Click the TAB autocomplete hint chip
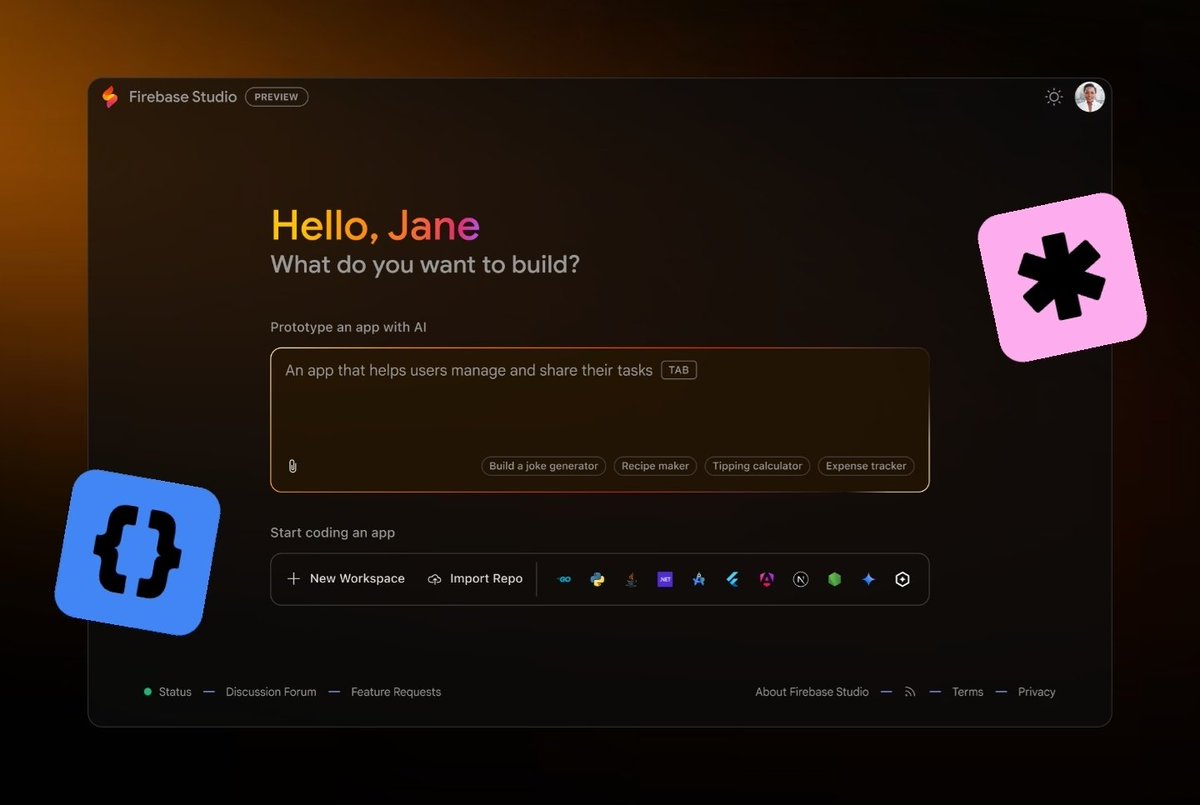 [679, 370]
